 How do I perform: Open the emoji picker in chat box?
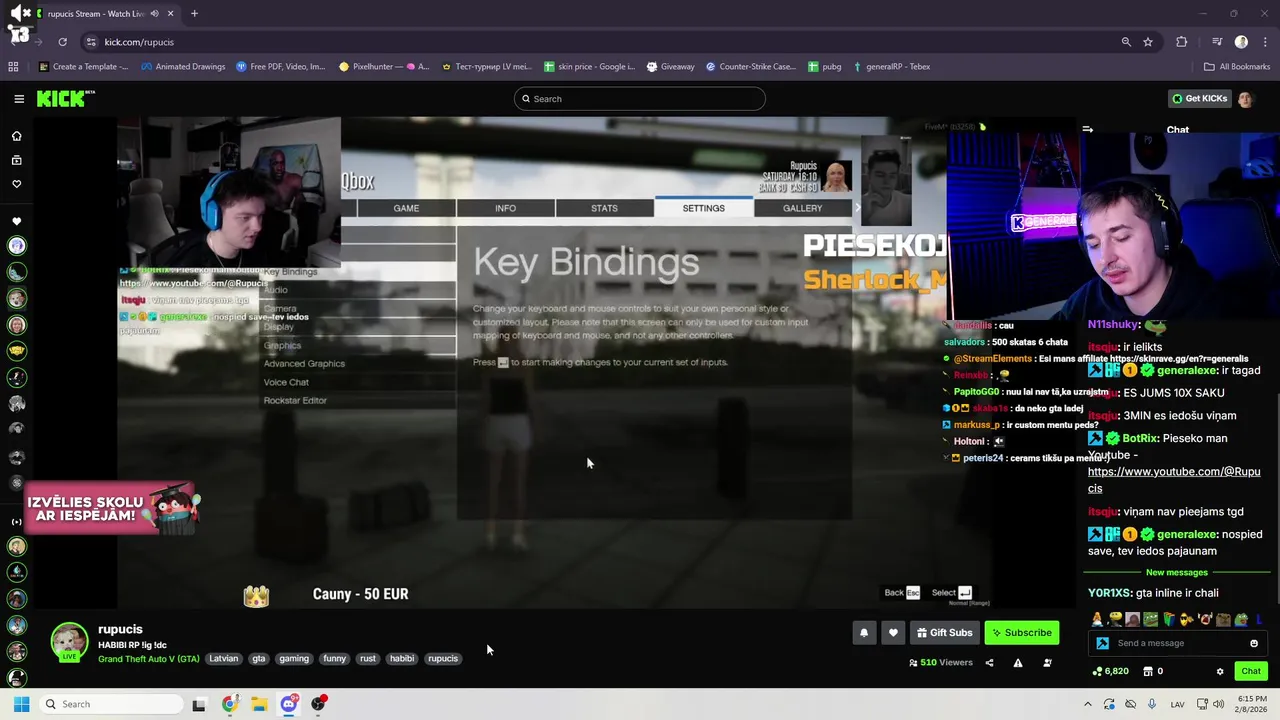click(1254, 643)
